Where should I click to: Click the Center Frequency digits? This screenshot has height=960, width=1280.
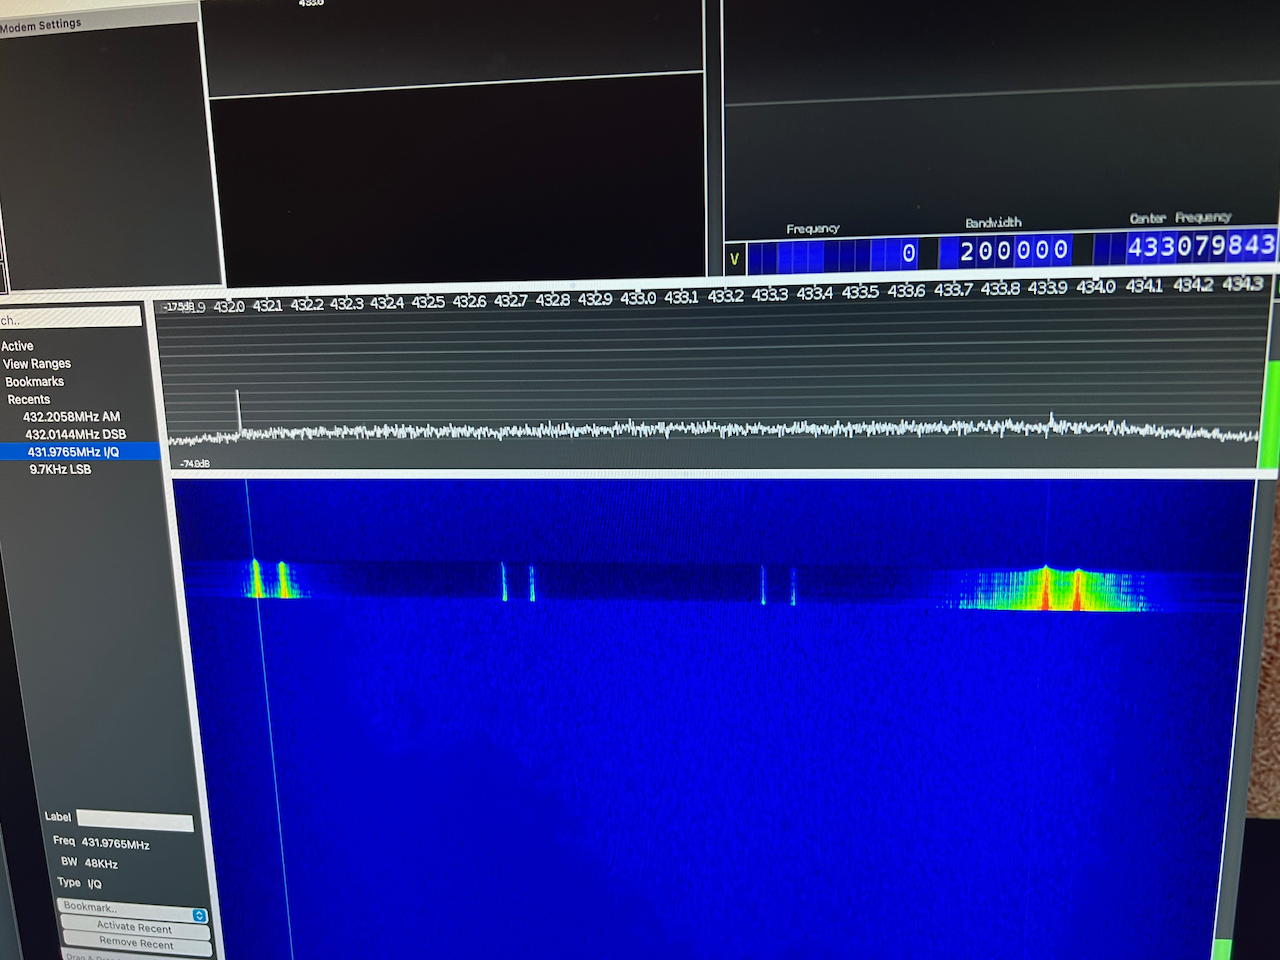[x=1199, y=246]
